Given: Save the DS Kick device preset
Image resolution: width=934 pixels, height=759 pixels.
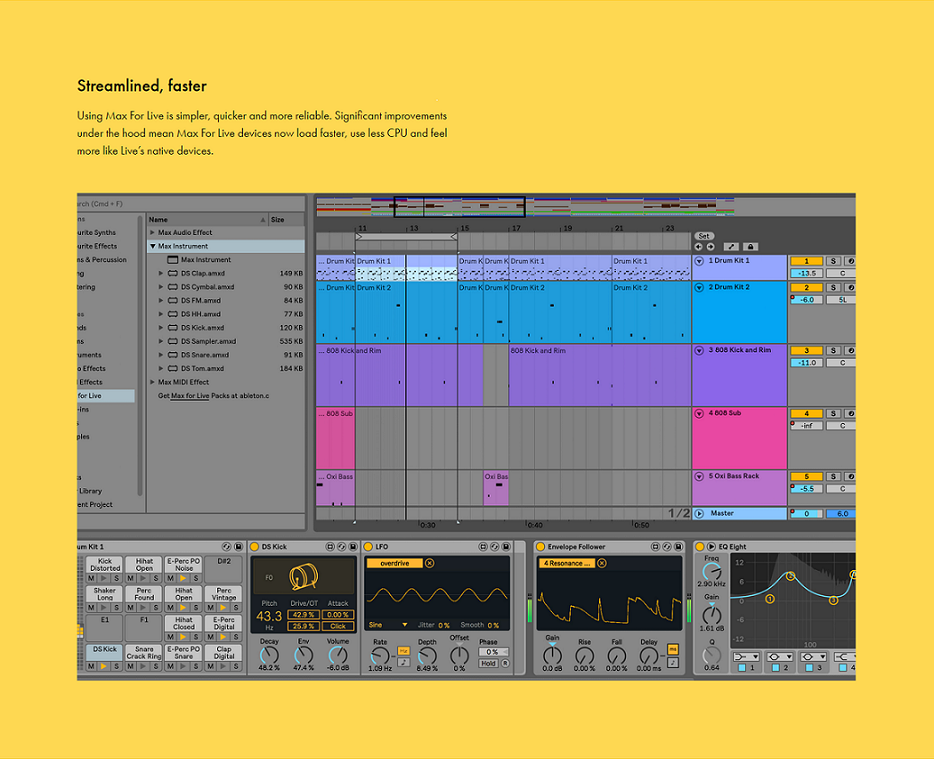Looking at the screenshot, I should coord(353,546).
